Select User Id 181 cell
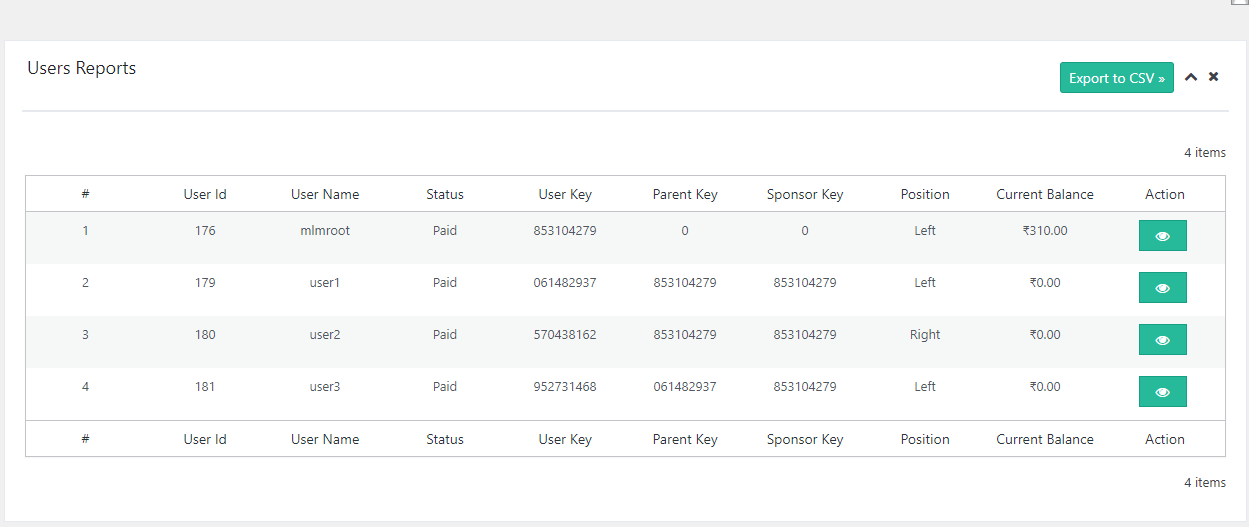Screen dimensions: 1249x527 pos(205,387)
